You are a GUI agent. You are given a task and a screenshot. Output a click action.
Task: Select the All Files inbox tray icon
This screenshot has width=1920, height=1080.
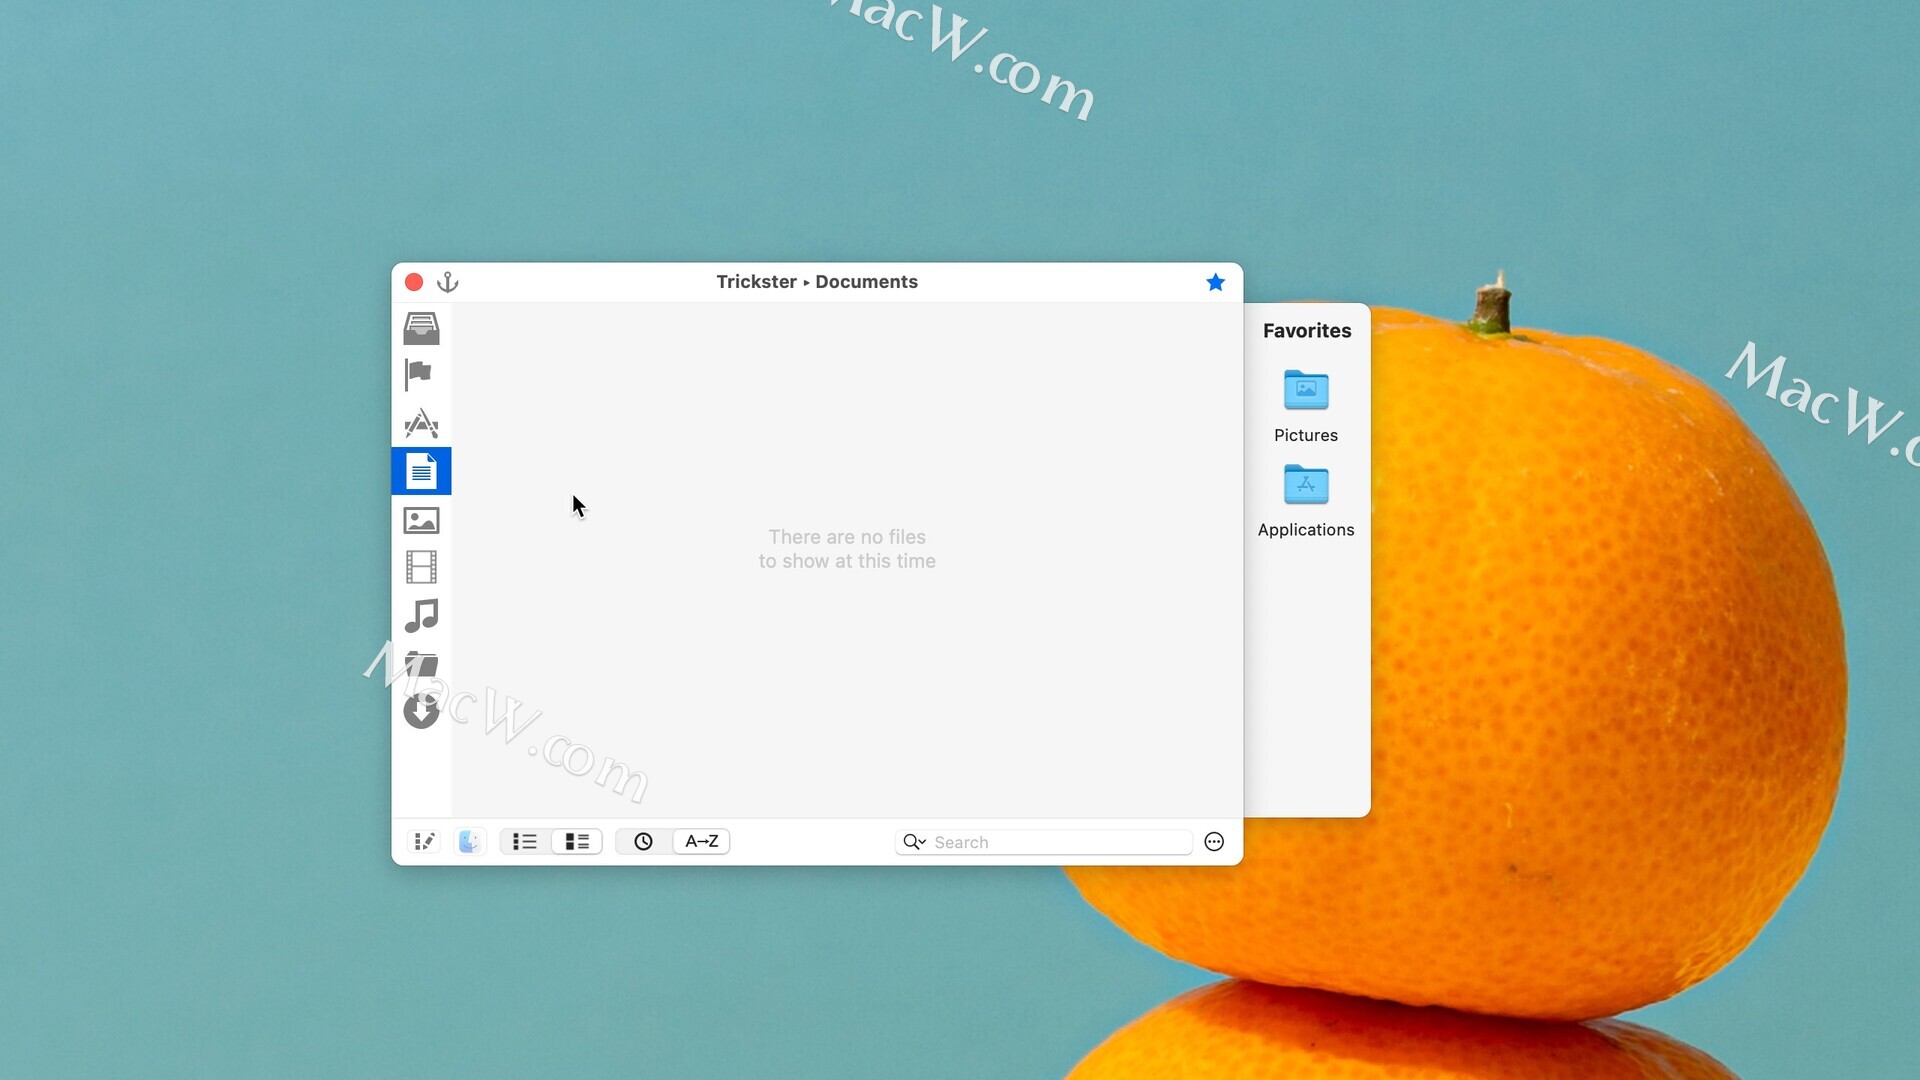(x=421, y=328)
